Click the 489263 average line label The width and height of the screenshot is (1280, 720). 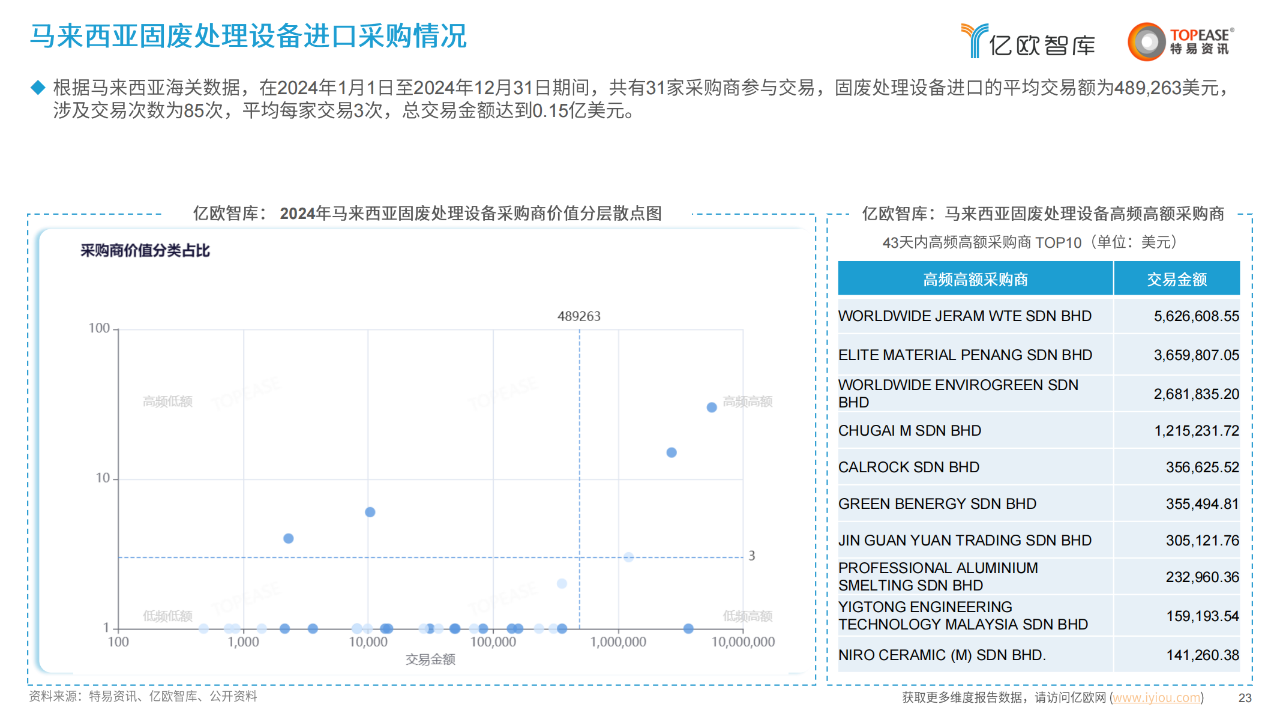(x=579, y=316)
